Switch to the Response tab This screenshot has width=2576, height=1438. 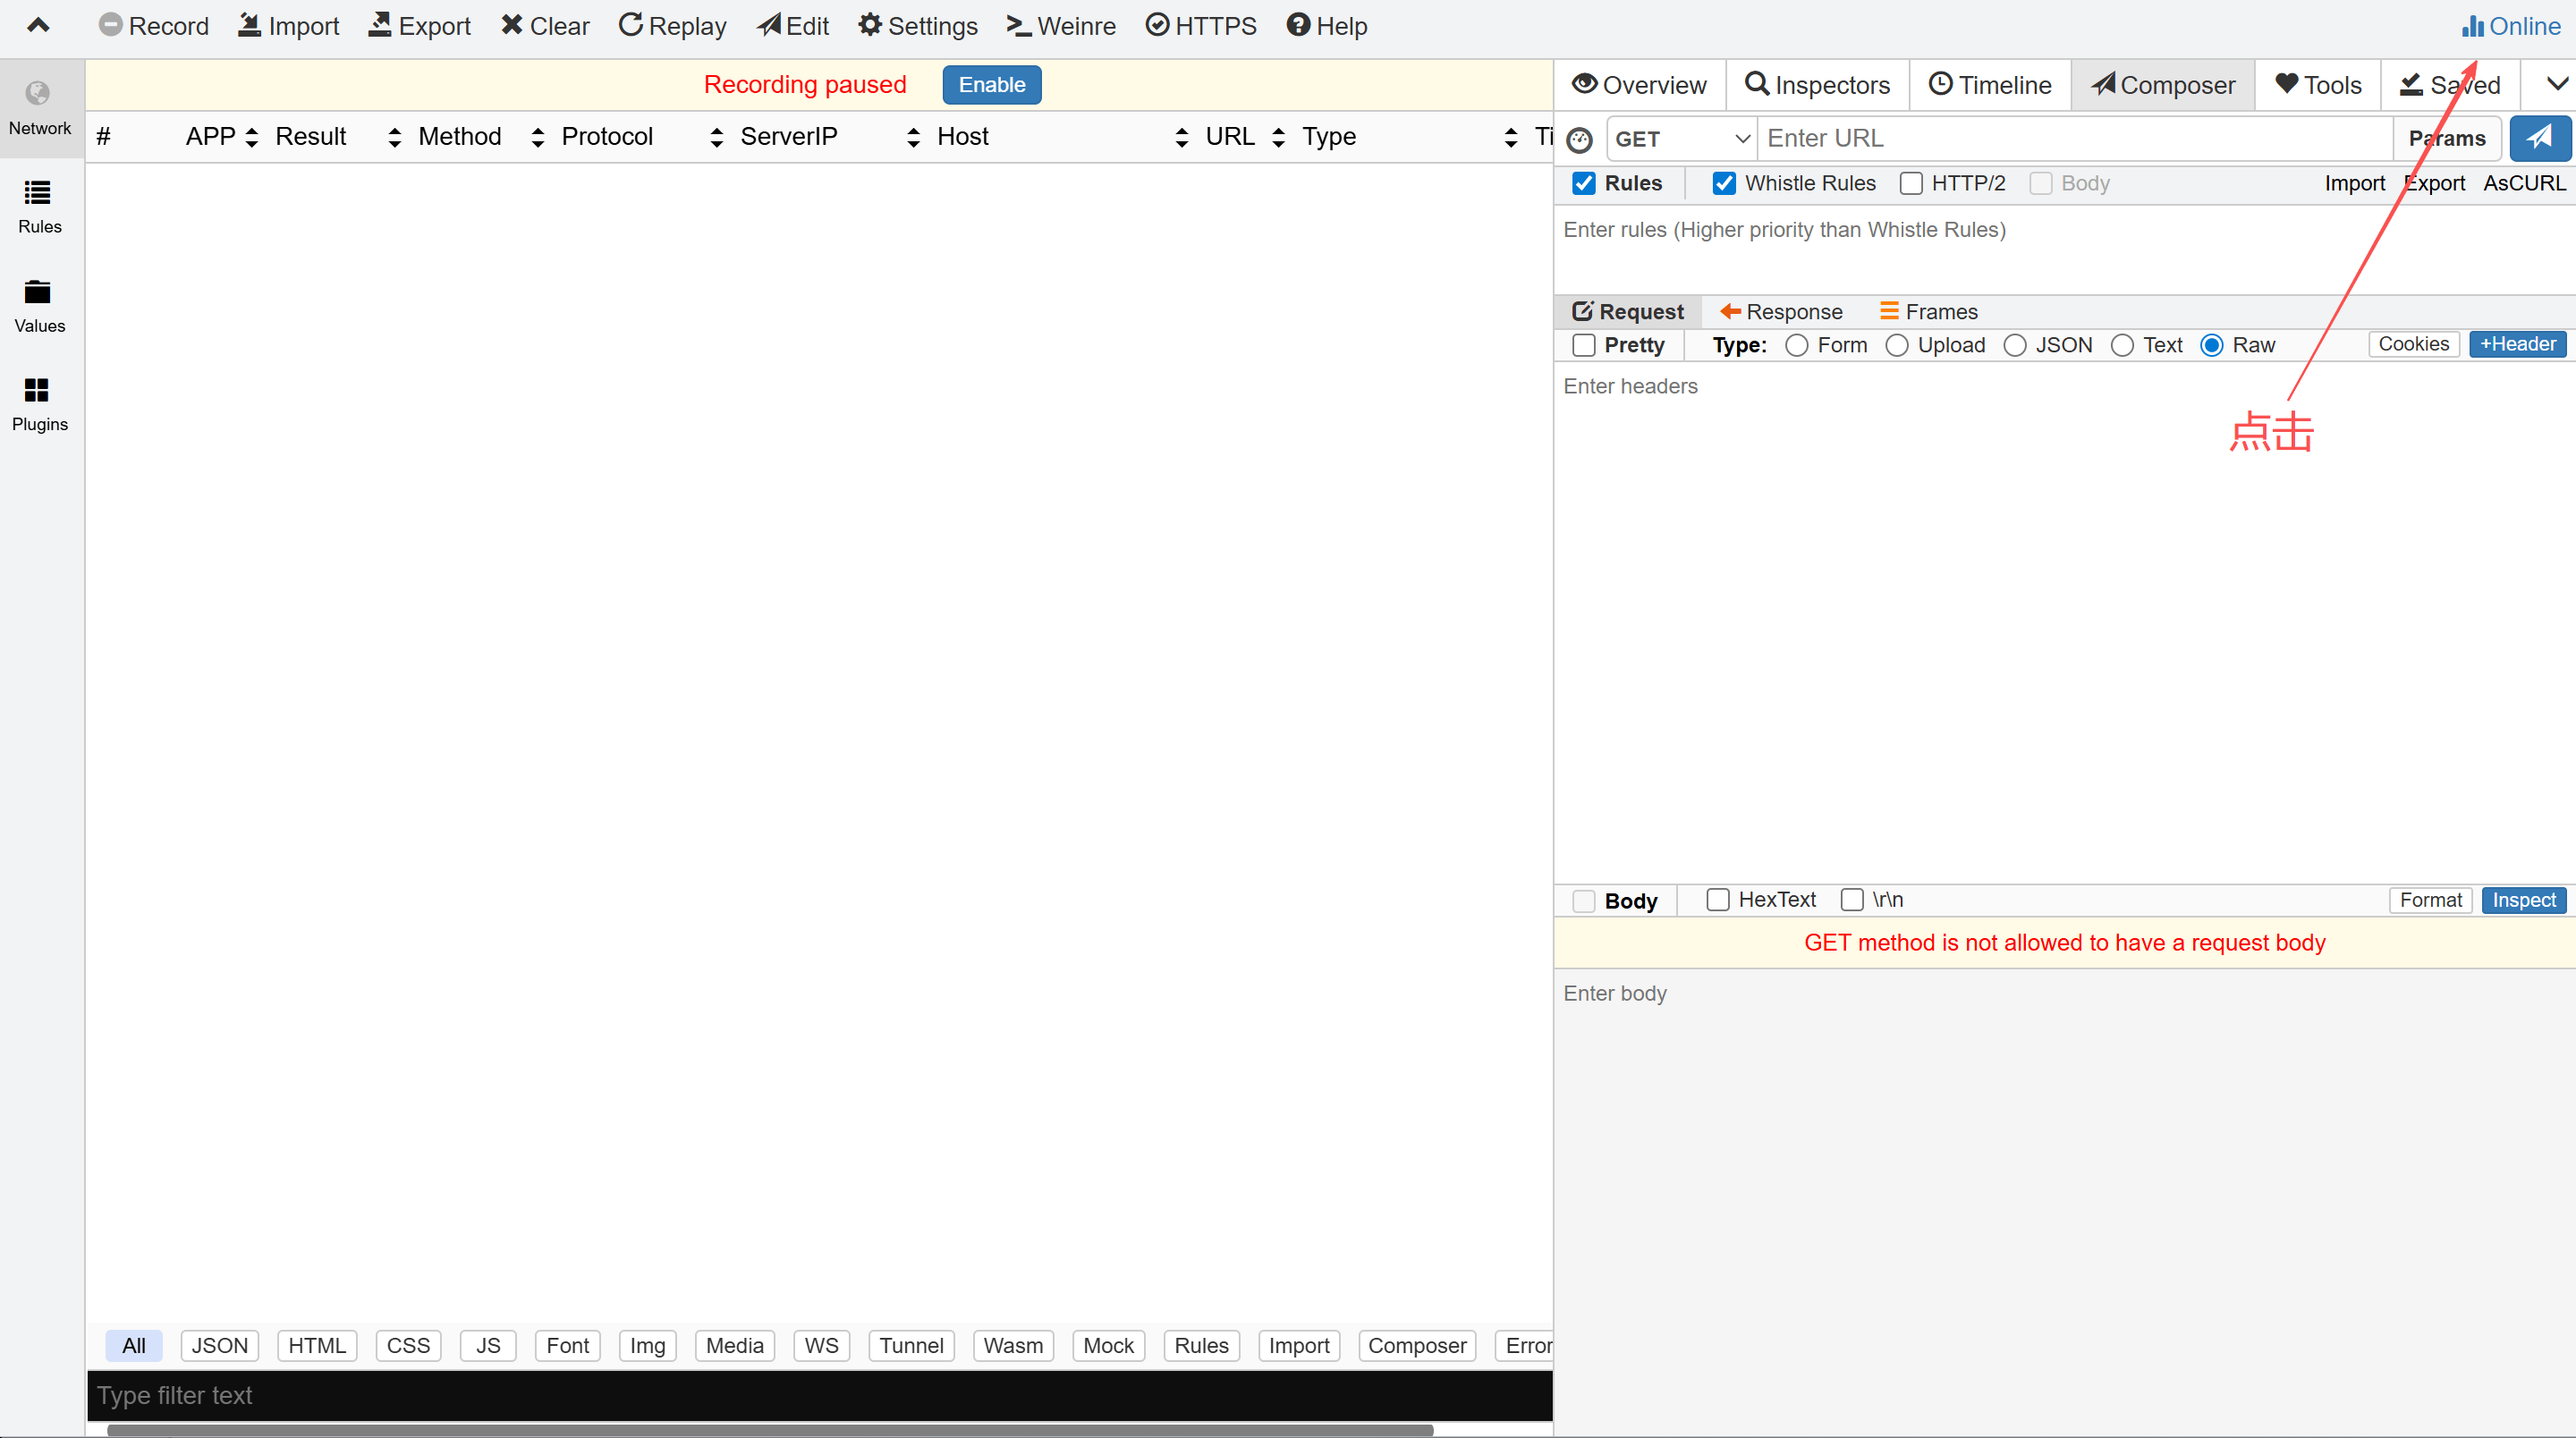(1780, 312)
